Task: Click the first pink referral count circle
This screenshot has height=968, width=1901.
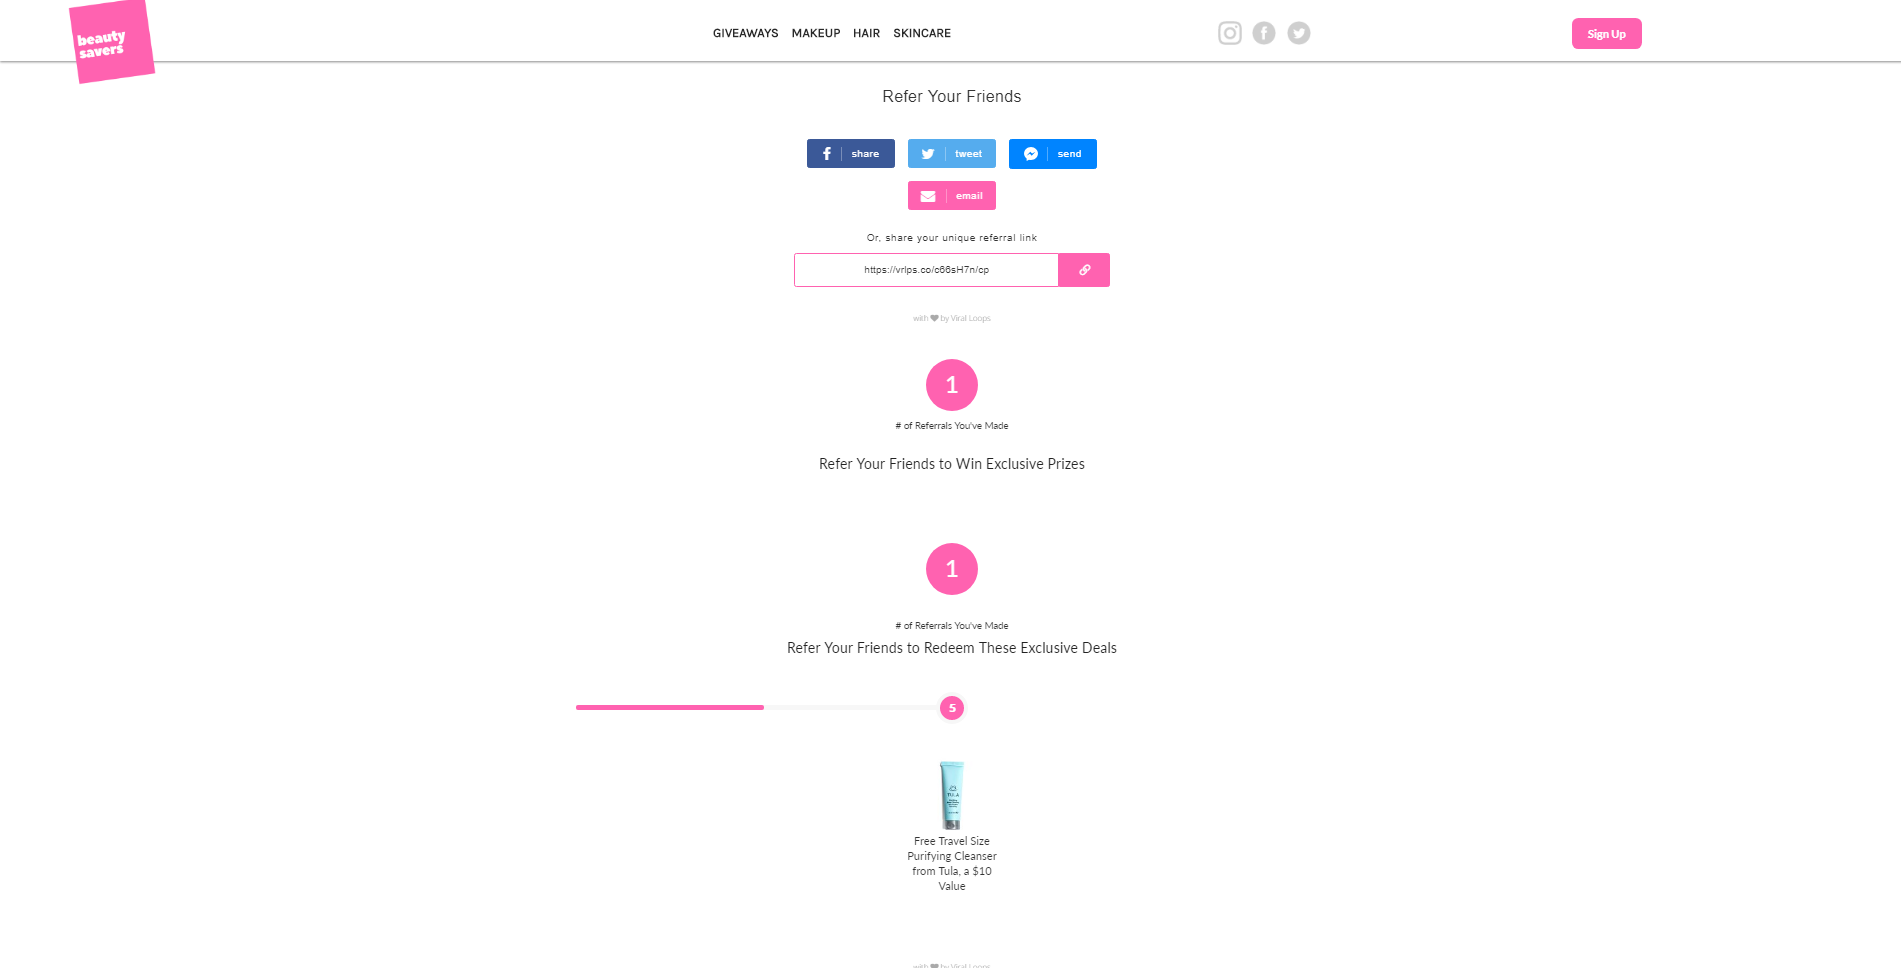Action: click(952, 385)
